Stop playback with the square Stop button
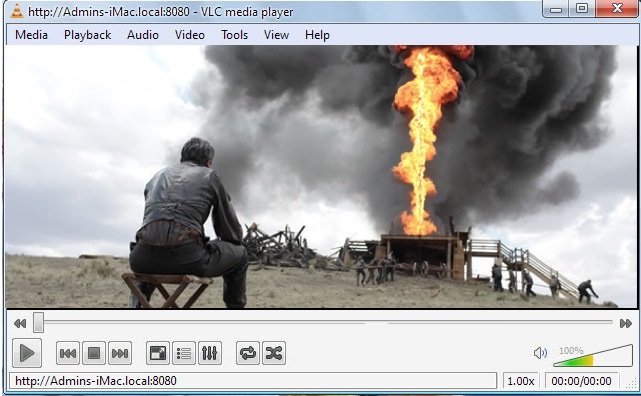The height and width of the screenshot is (396, 641). (94, 353)
